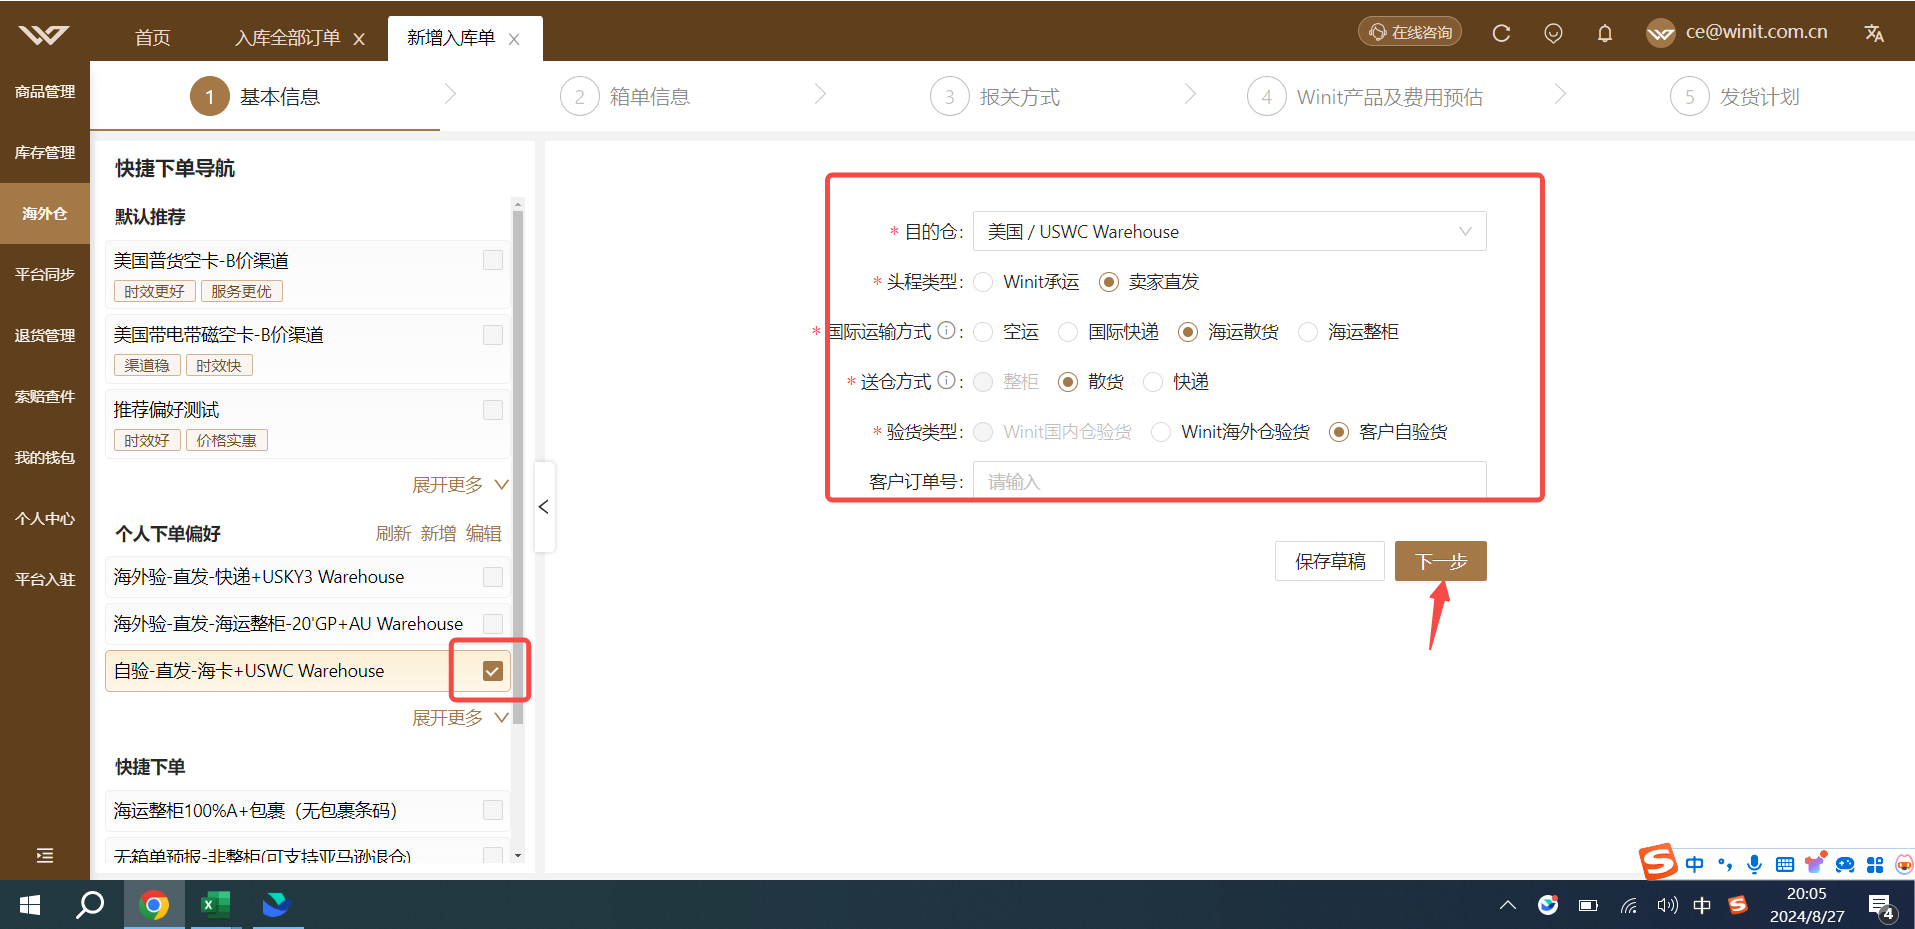Image resolution: width=1915 pixels, height=929 pixels.
Task: Choose Winit海外仓验货 radio
Action: [x=1161, y=432]
